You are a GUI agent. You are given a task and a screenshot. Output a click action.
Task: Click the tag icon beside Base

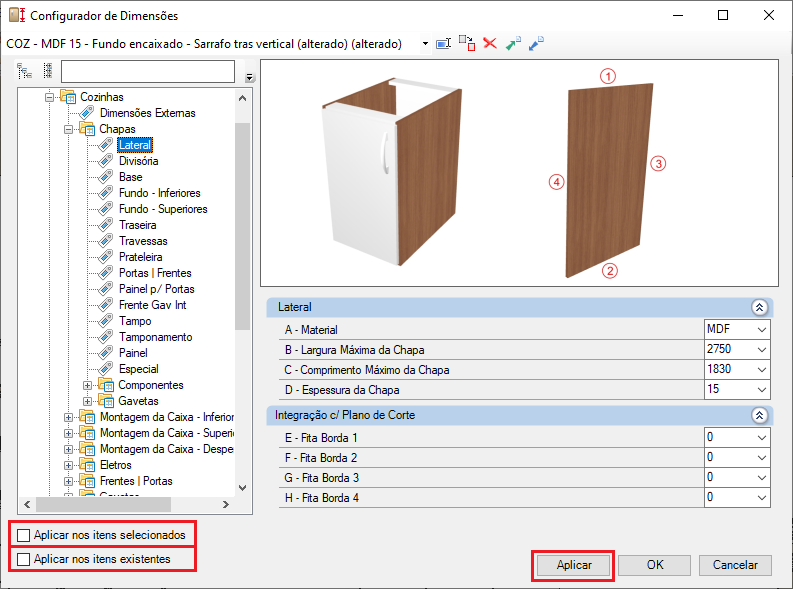pyautogui.click(x=105, y=177)
